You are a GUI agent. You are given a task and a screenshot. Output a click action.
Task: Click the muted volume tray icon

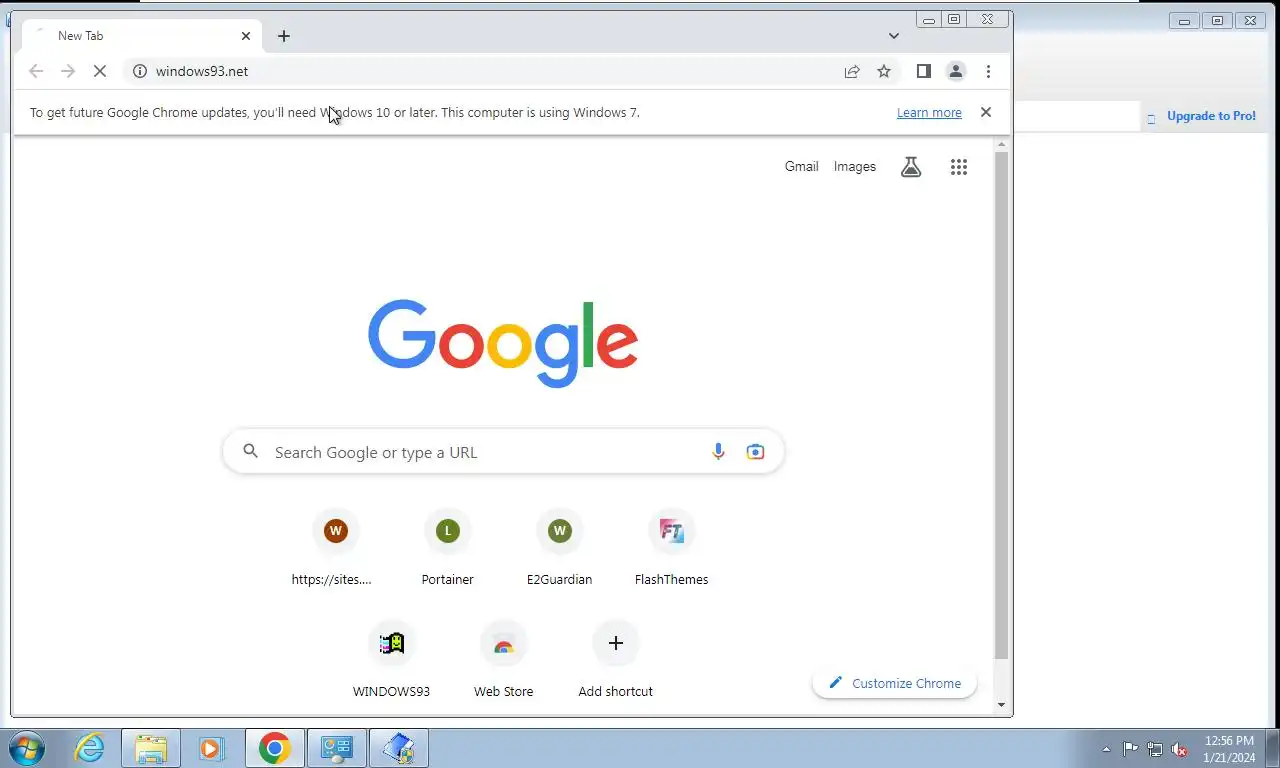pyautogui.click(x=1179, y=749)
